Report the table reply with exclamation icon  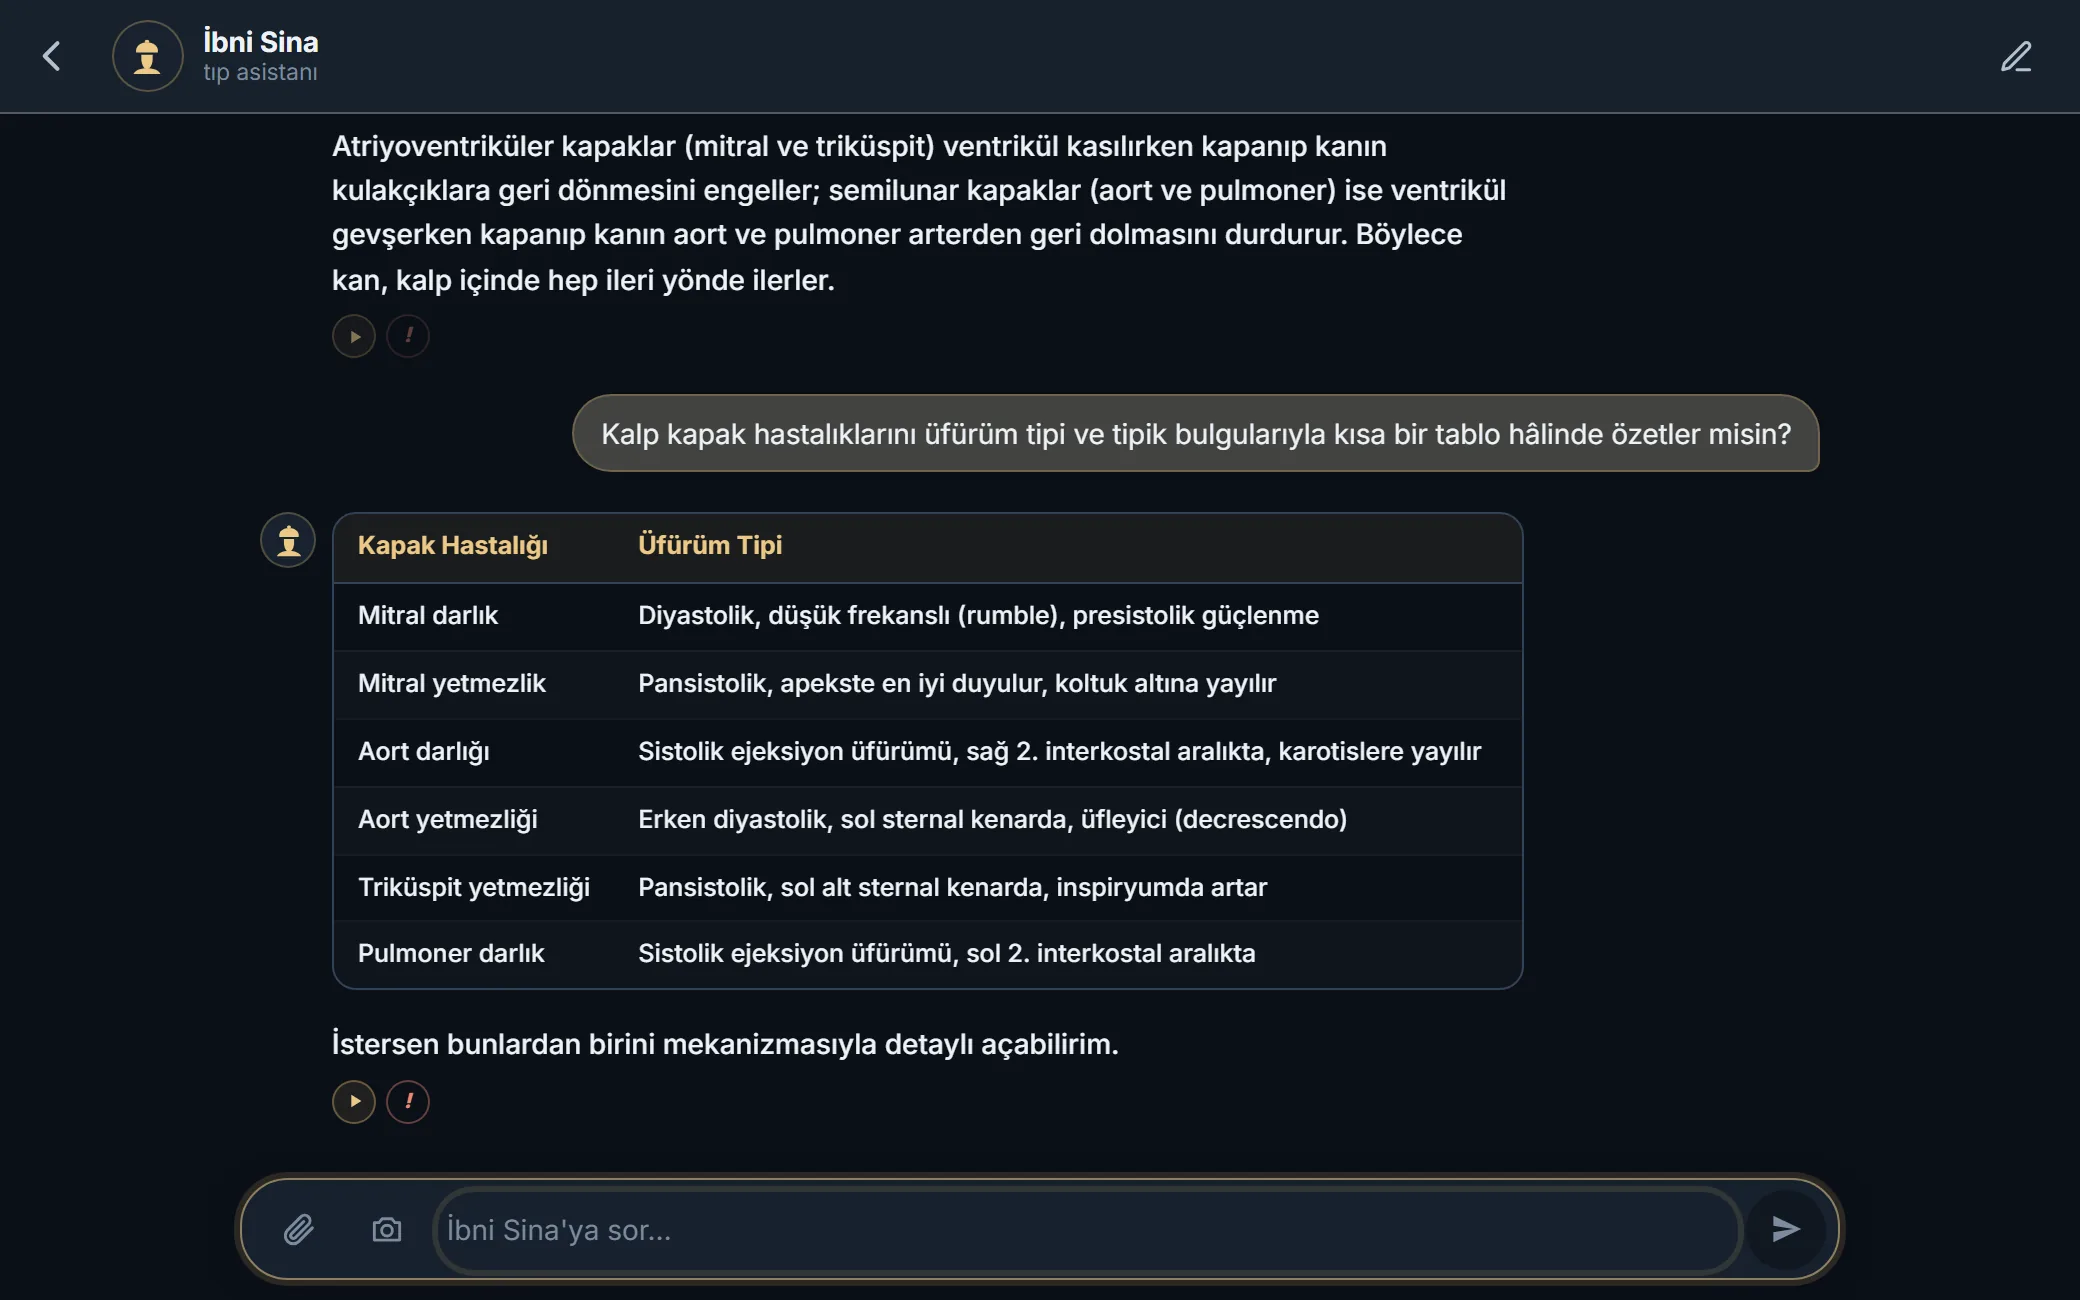click(408, 1102)
